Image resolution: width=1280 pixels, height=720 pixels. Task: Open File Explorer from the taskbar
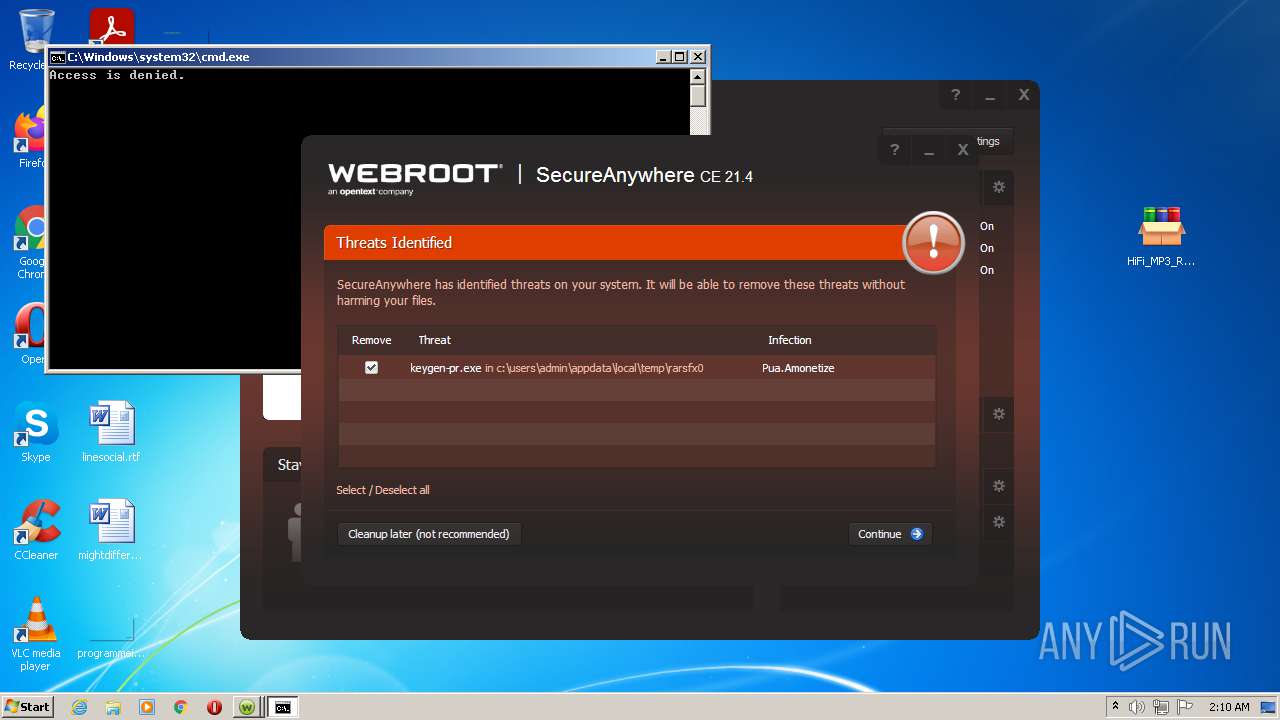tap(113, 707)
